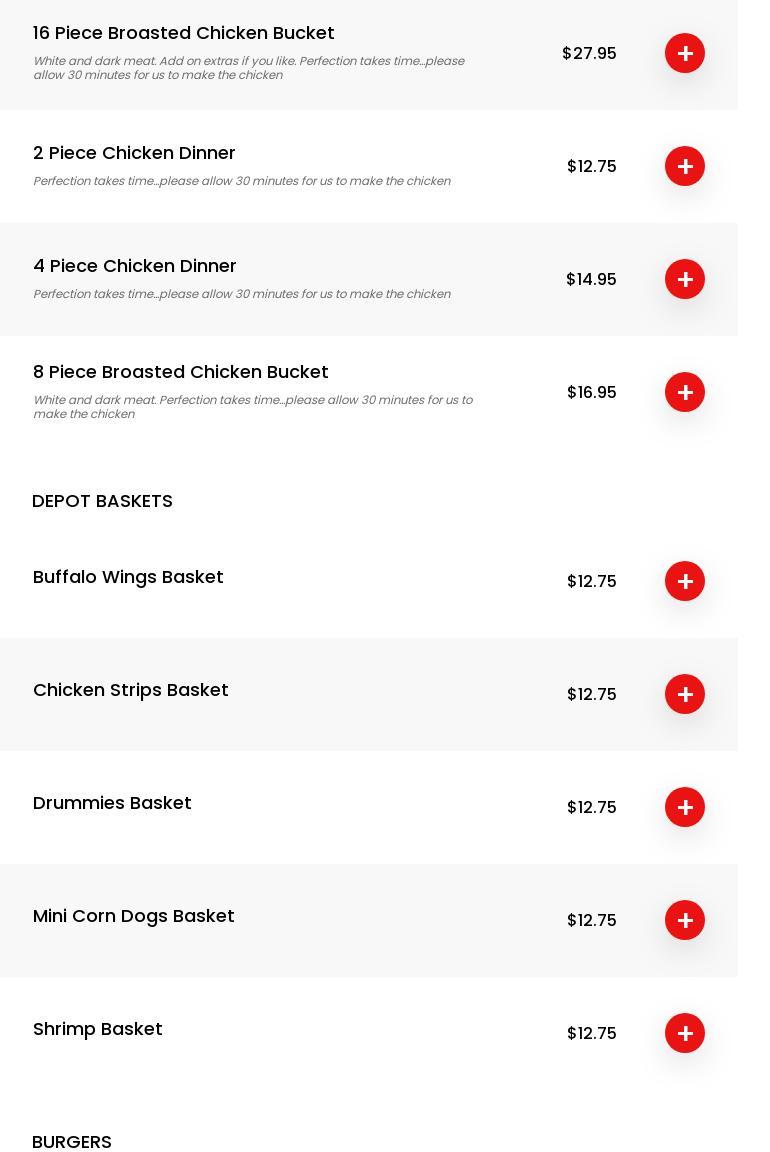Image resolution: width=770 pixels, height=1152 pixels.
Task: Tap plus button beside Shrimp Basket
Action: pyautogui.click(x=685, y=1033)
